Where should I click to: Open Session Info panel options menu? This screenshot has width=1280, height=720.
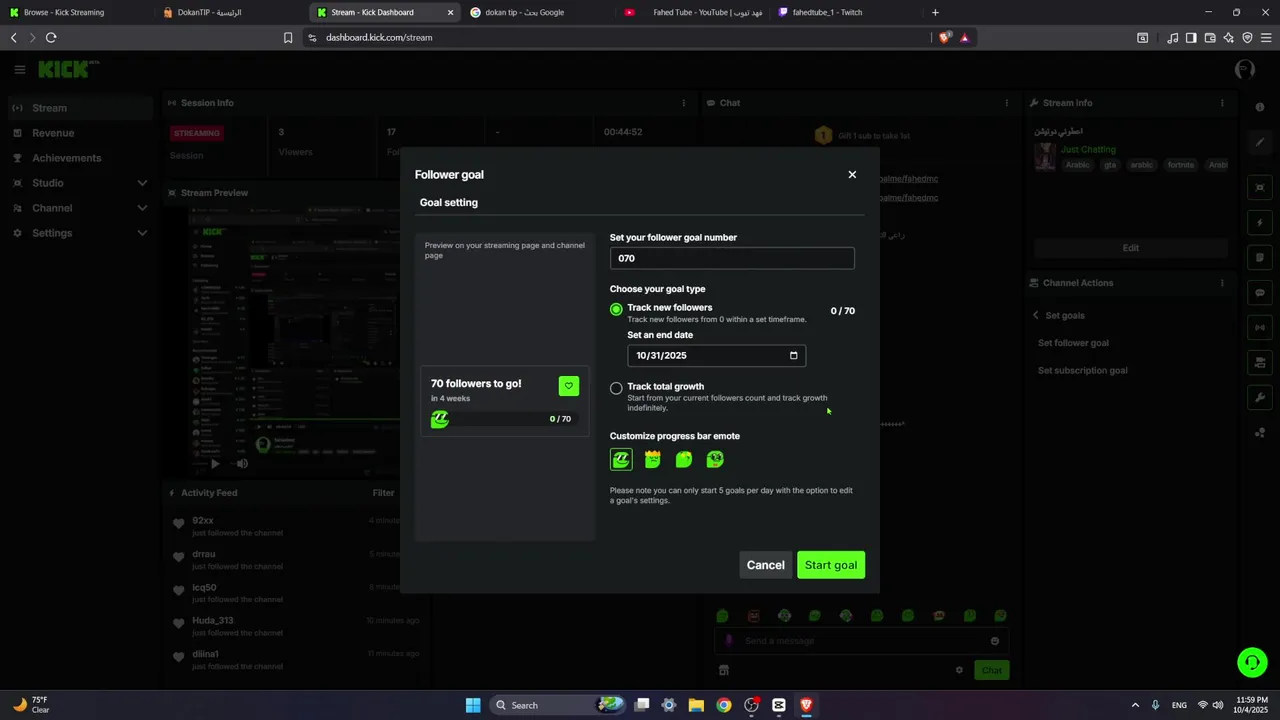click(684, 103)
